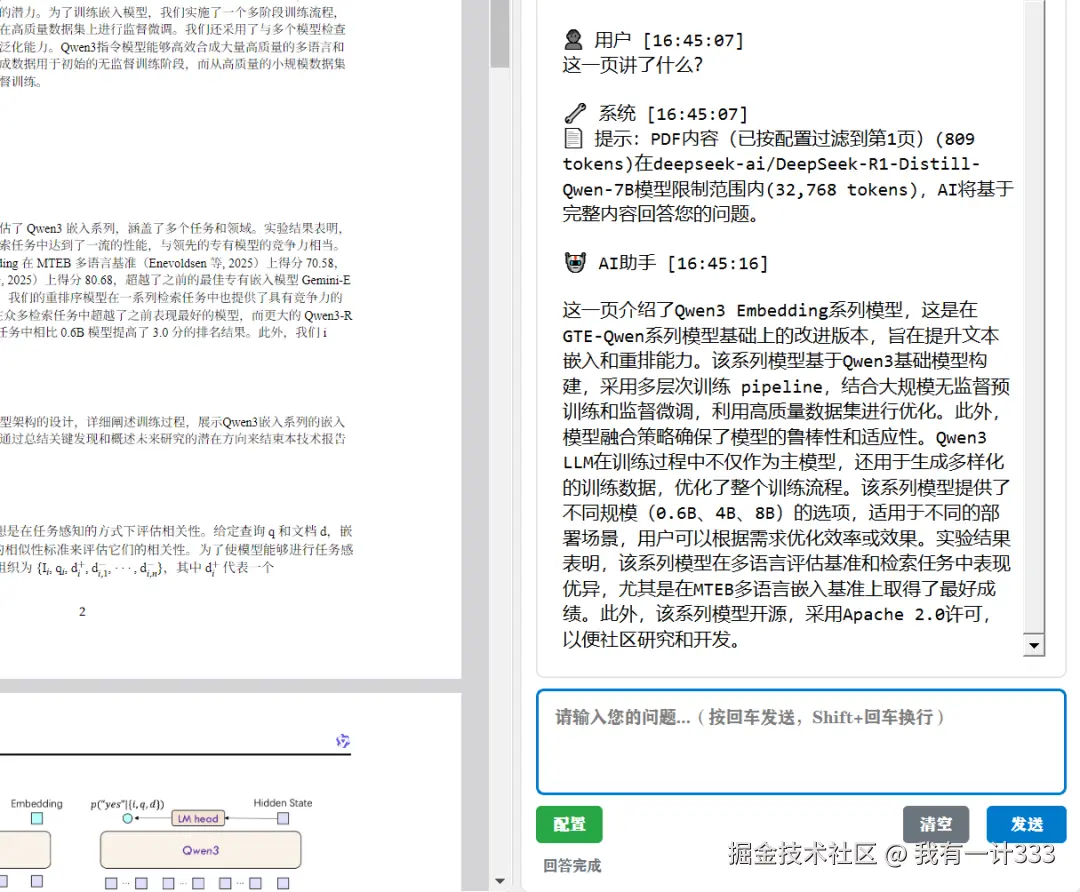Click the blue 发送 button
The height and width of the screenshot is (892, 1080).
coord(1026,824)
